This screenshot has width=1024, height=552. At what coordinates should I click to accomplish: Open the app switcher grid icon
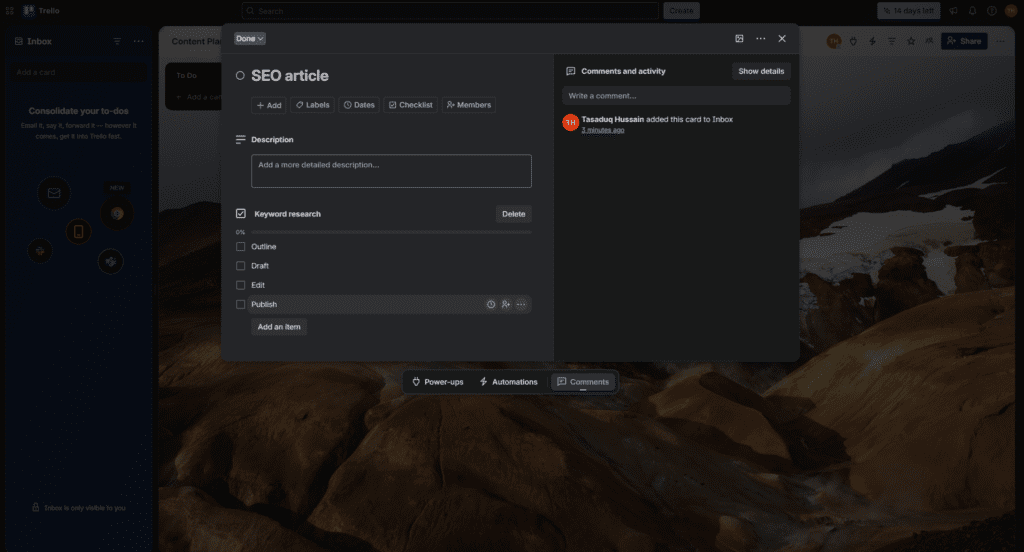click(x=10, y=10)
